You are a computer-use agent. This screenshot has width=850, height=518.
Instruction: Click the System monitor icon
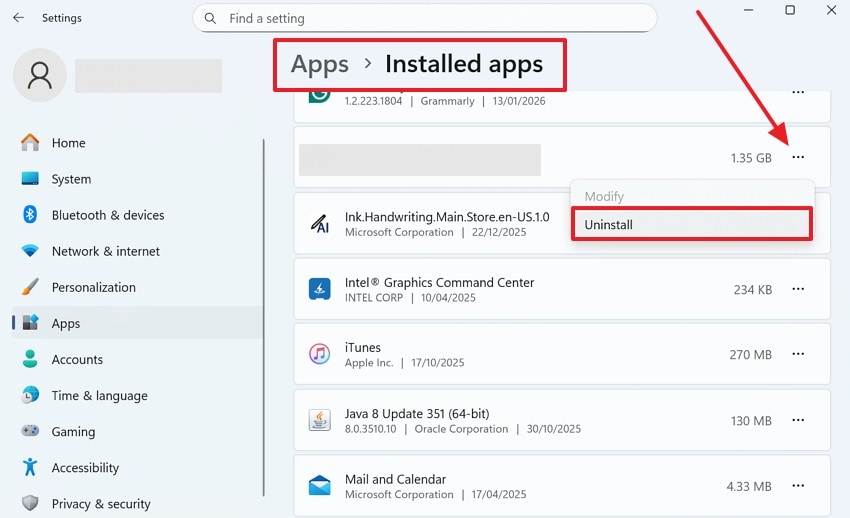(x=30, y=178)
